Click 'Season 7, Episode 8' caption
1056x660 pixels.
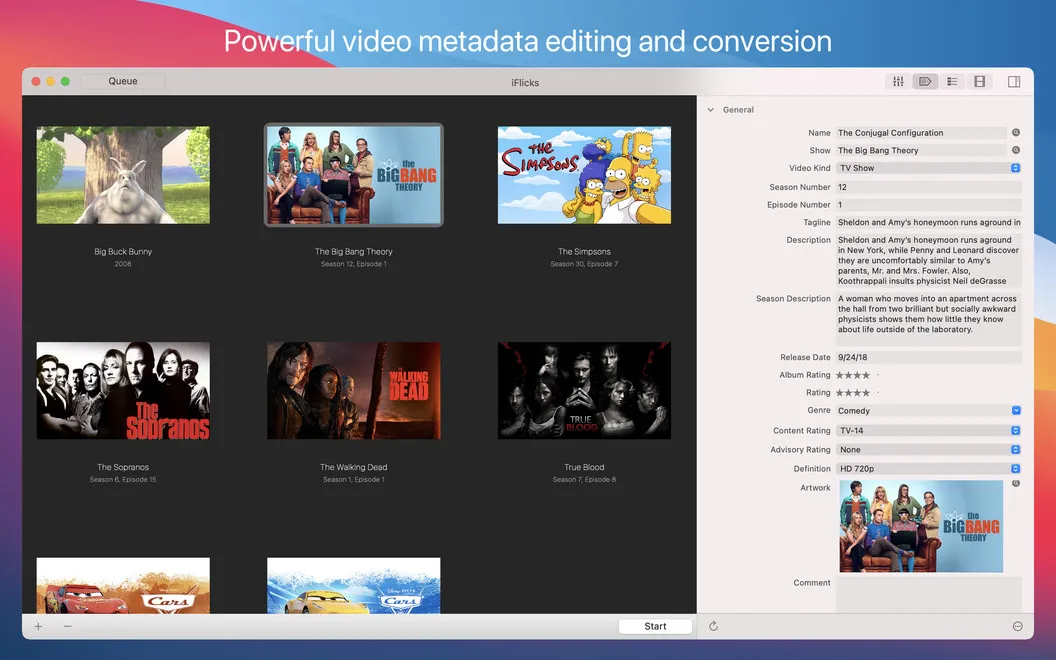[584, 480]
